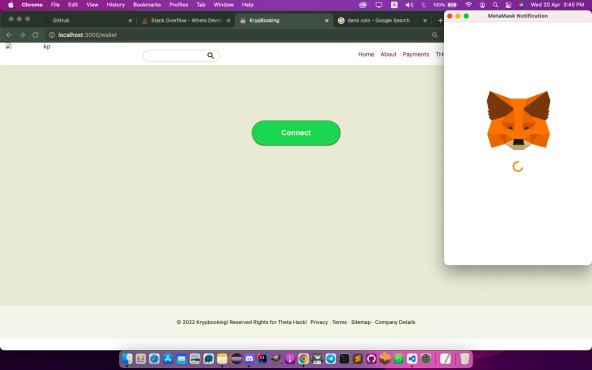This screenshot has height=370, width=592.
Task: Open the Help menu
Action: tap(248, 5)
